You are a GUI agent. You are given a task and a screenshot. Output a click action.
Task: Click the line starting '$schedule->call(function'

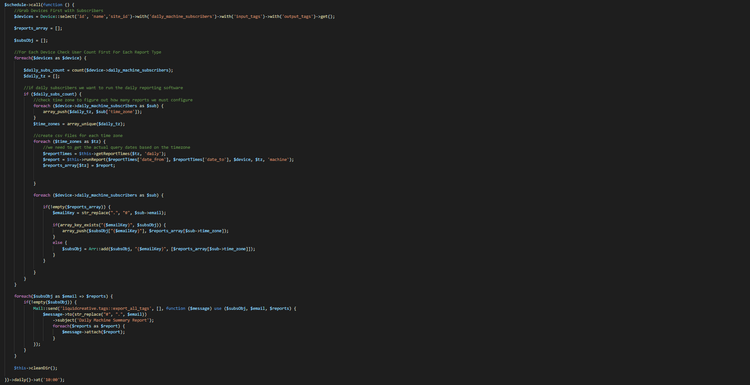coord(39,4)
